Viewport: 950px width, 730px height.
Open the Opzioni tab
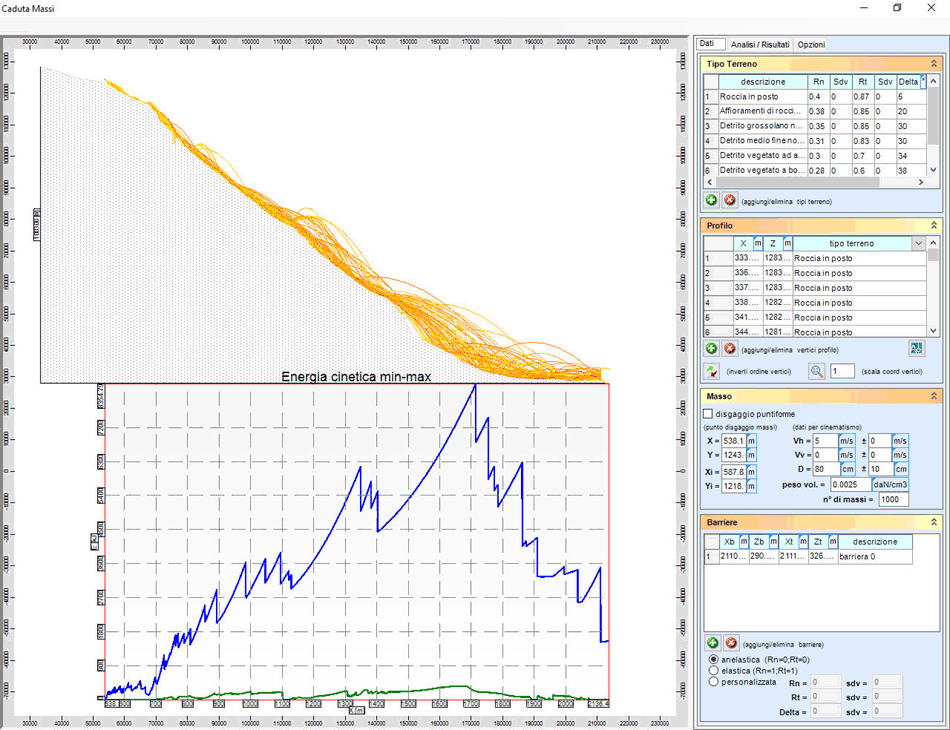pyautogui.click(x=811, y=45)
